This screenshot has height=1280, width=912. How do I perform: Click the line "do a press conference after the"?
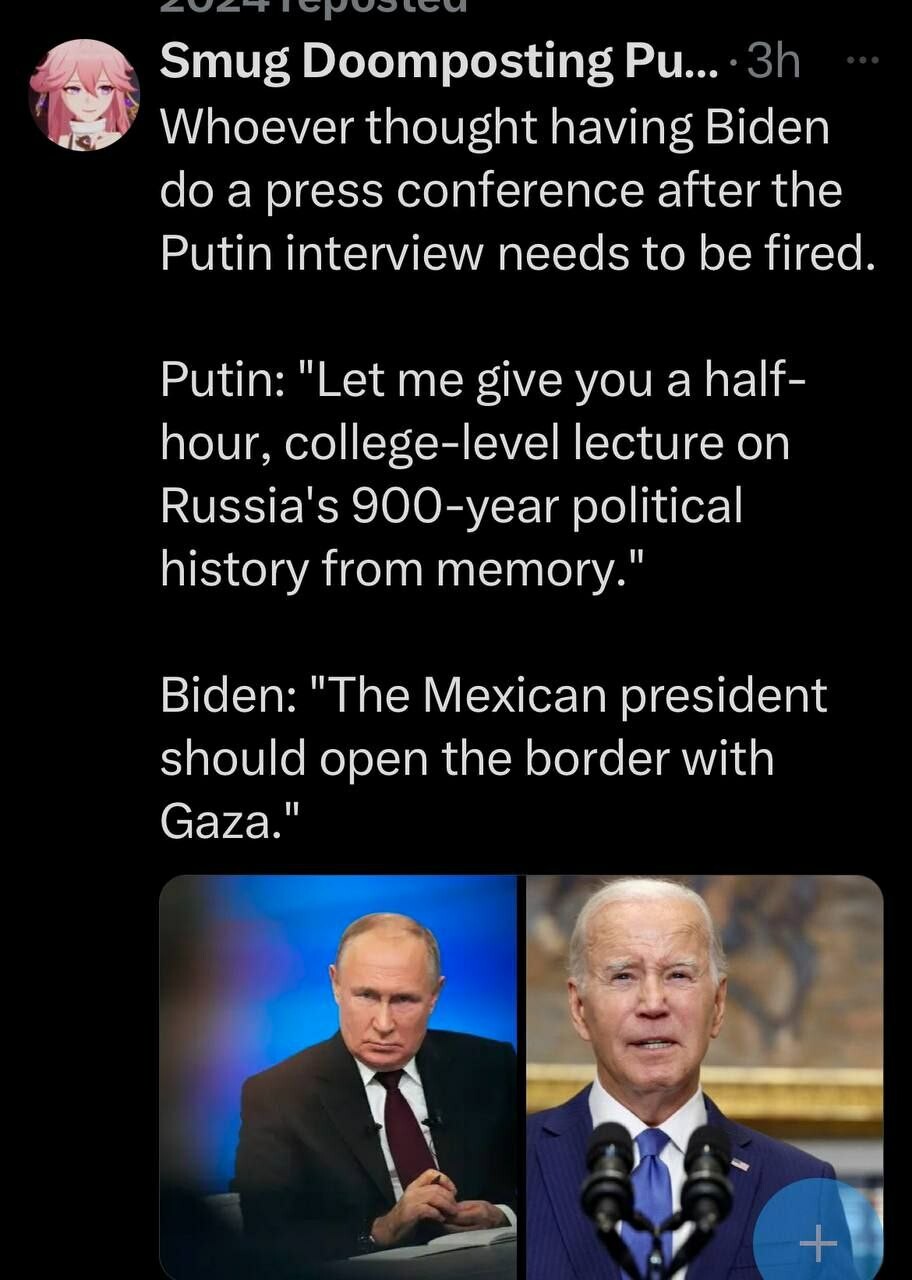pos(501,190)
